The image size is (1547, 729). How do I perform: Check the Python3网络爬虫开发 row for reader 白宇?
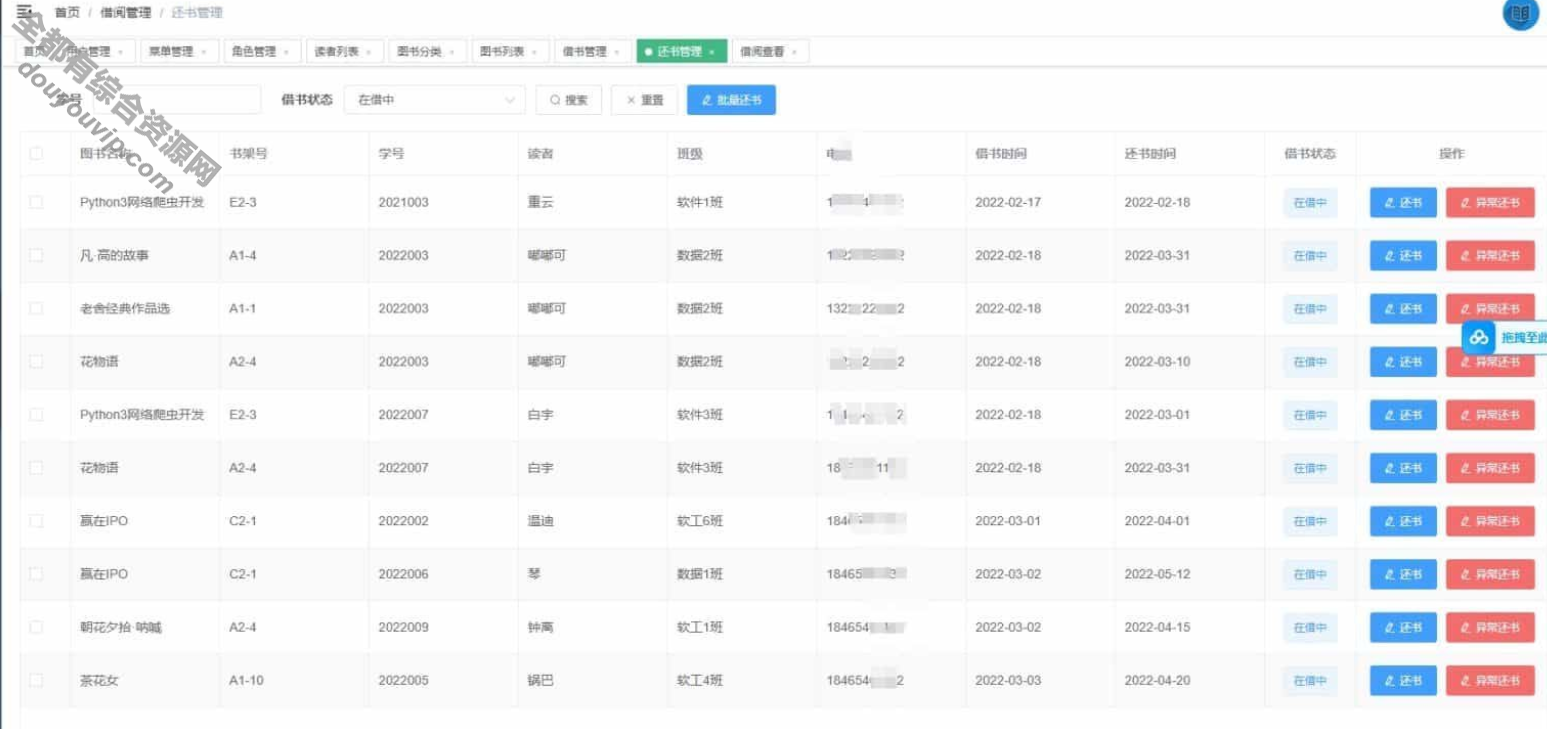pos(36,414)
